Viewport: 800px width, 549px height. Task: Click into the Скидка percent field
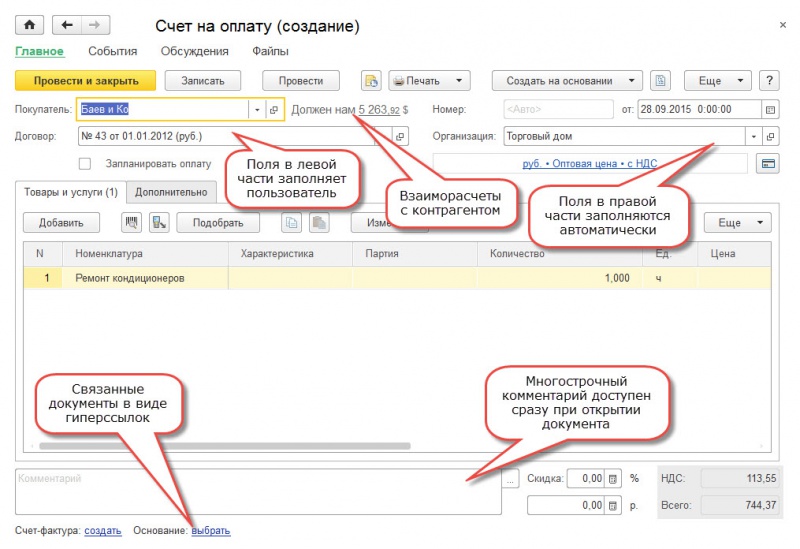pyautogui.click(x=586, y=479)
